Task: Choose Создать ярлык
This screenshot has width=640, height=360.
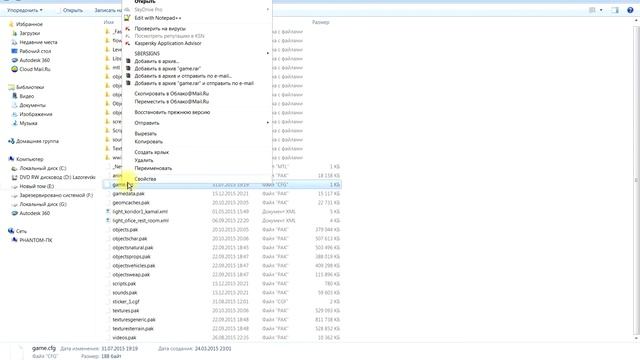Action: coord(151,152)
